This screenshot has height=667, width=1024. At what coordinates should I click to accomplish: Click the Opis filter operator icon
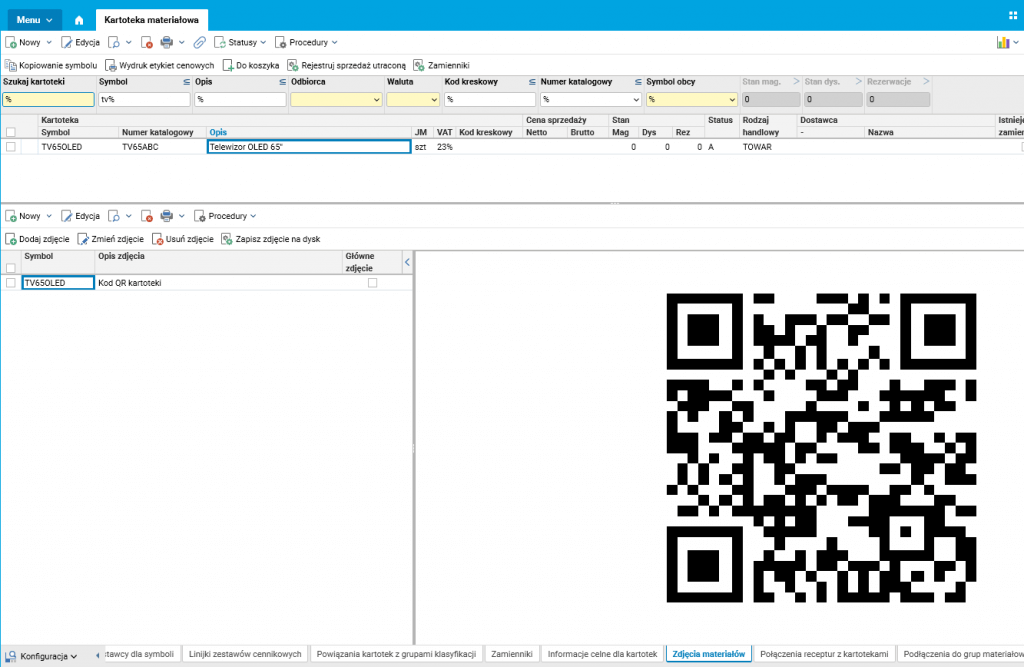tap(282, 82)
